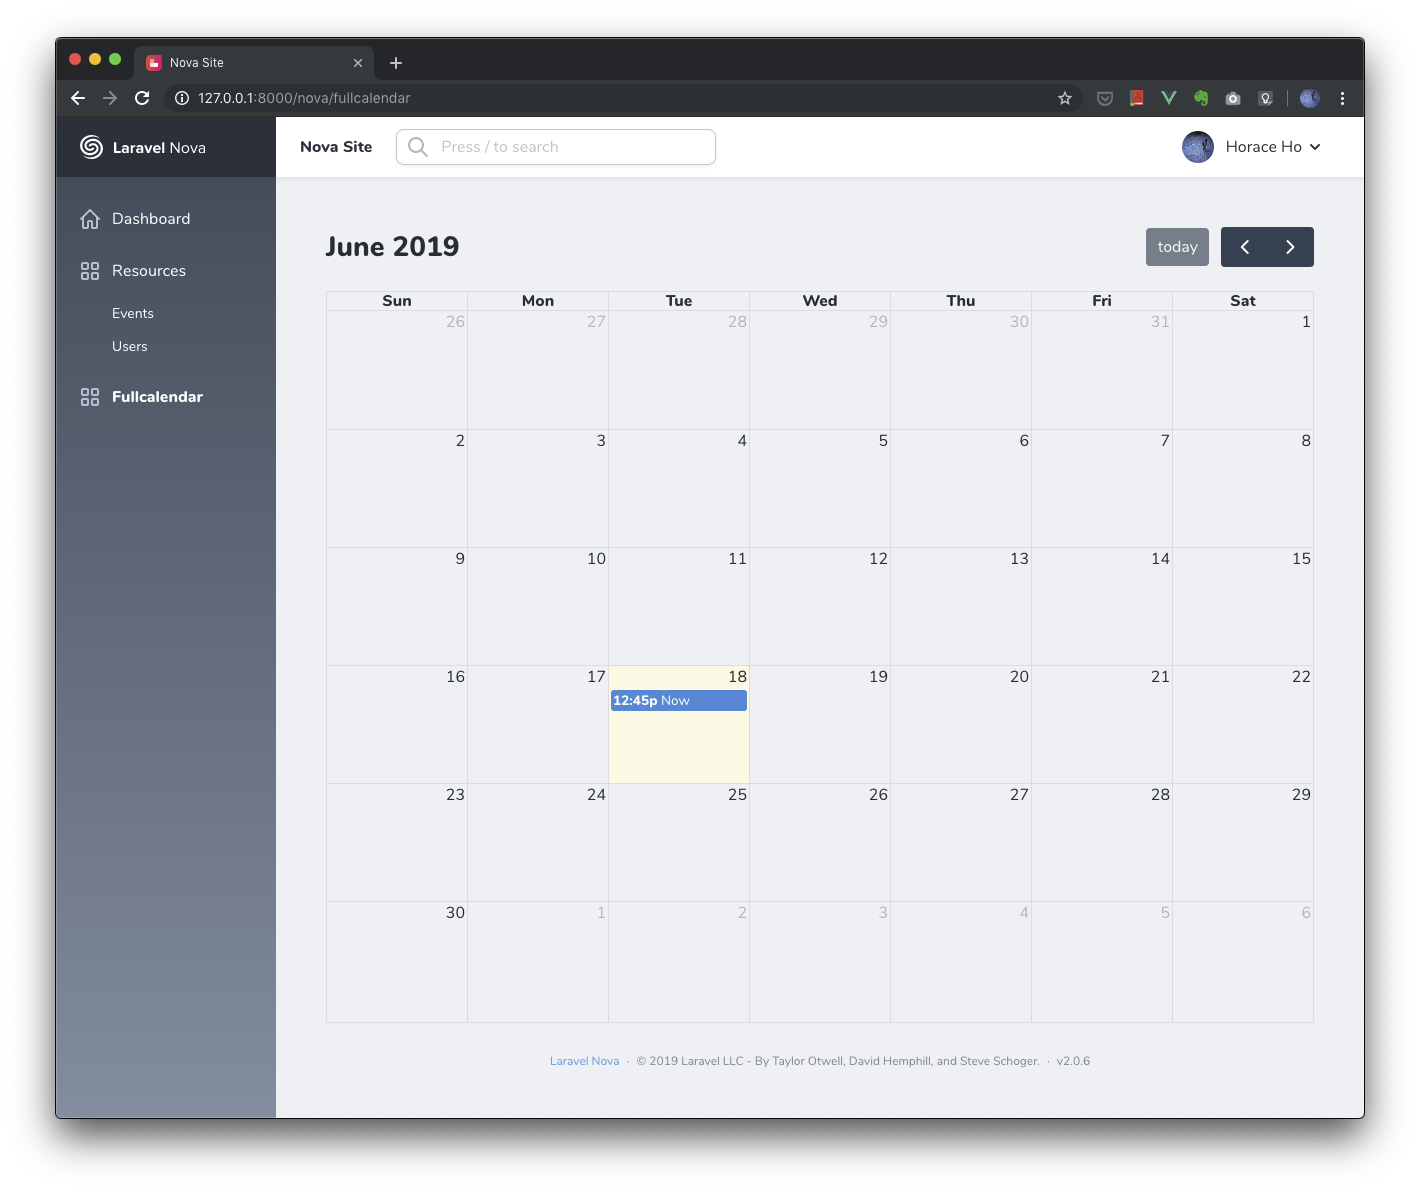The width and height of the screenshot is (1420, 1192).
Task: Click the Laravel Nova logo
Action: point(143,147)
